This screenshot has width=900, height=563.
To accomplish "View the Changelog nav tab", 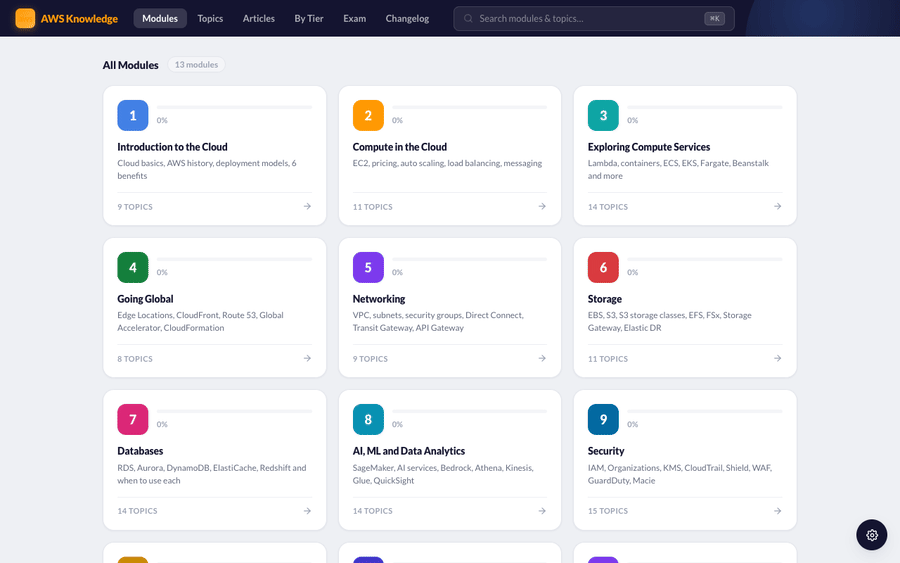I will pos(408,18).
